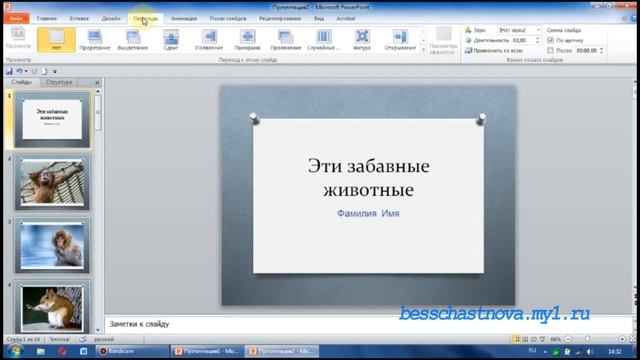This screenshot has width=640, height=360.
Task: Switch to the Структура pane tab
Action: pos(59,82)
